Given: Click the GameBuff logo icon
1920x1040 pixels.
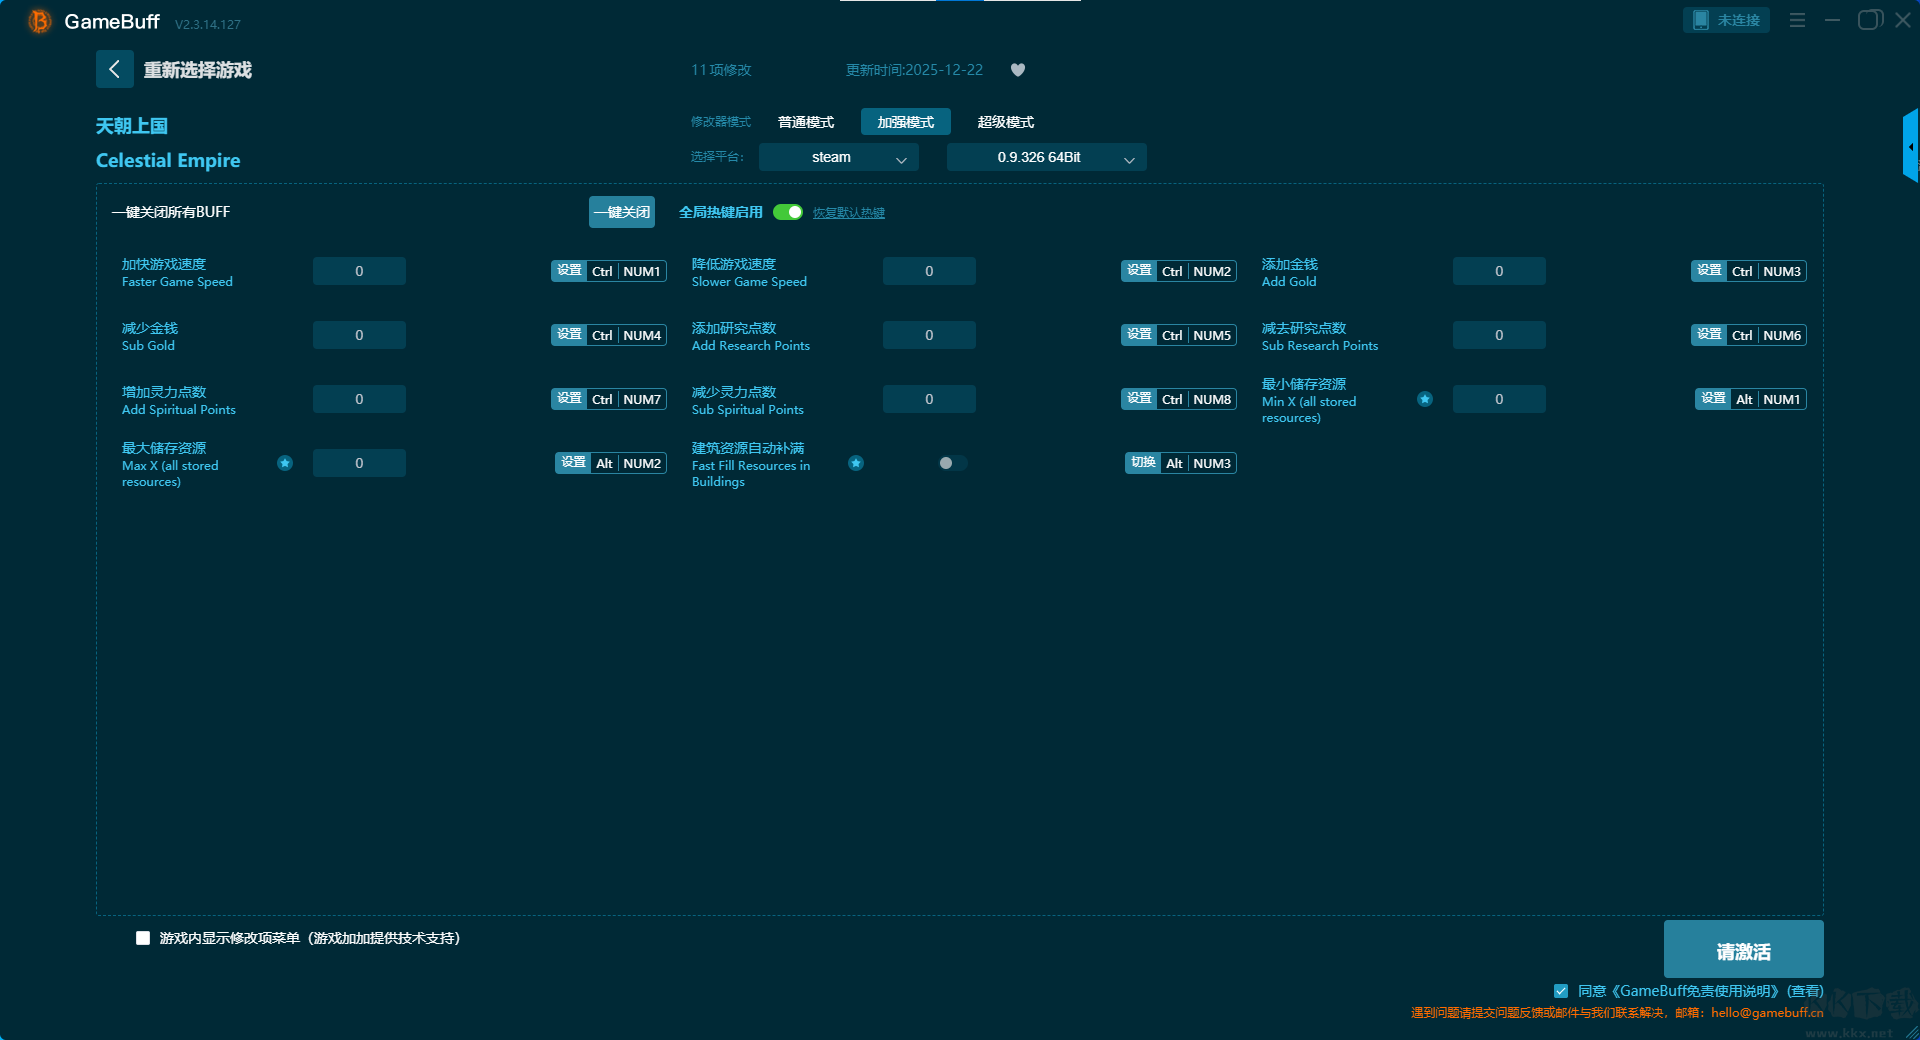Looking at the screenshot, I should tap(39, 21).
